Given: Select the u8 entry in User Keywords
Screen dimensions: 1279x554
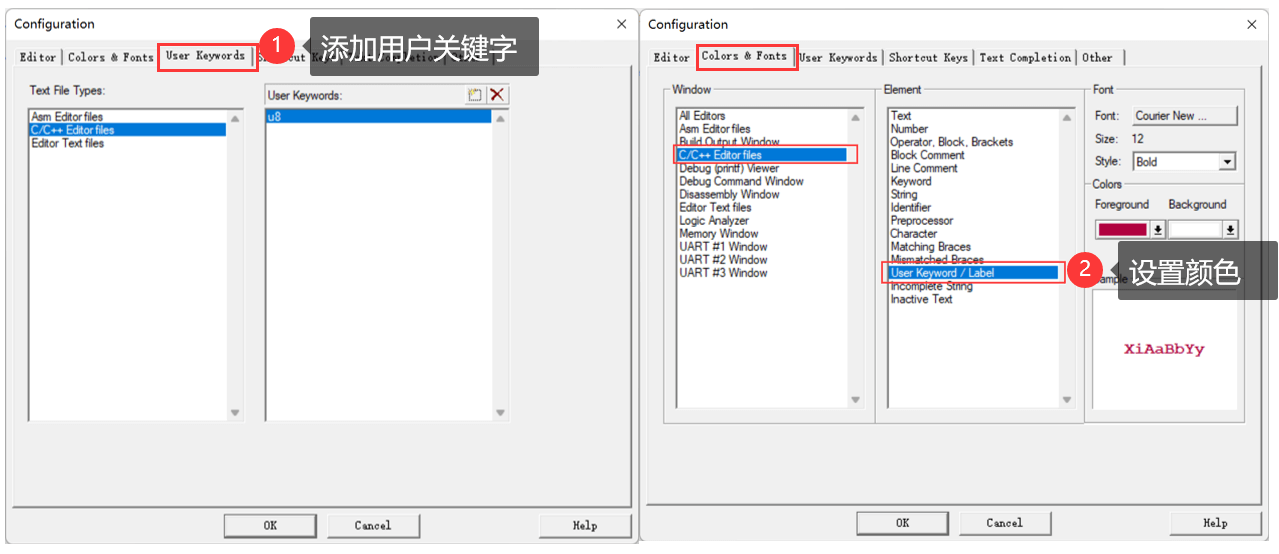Looking at the screenshot, I should (378, 117).
